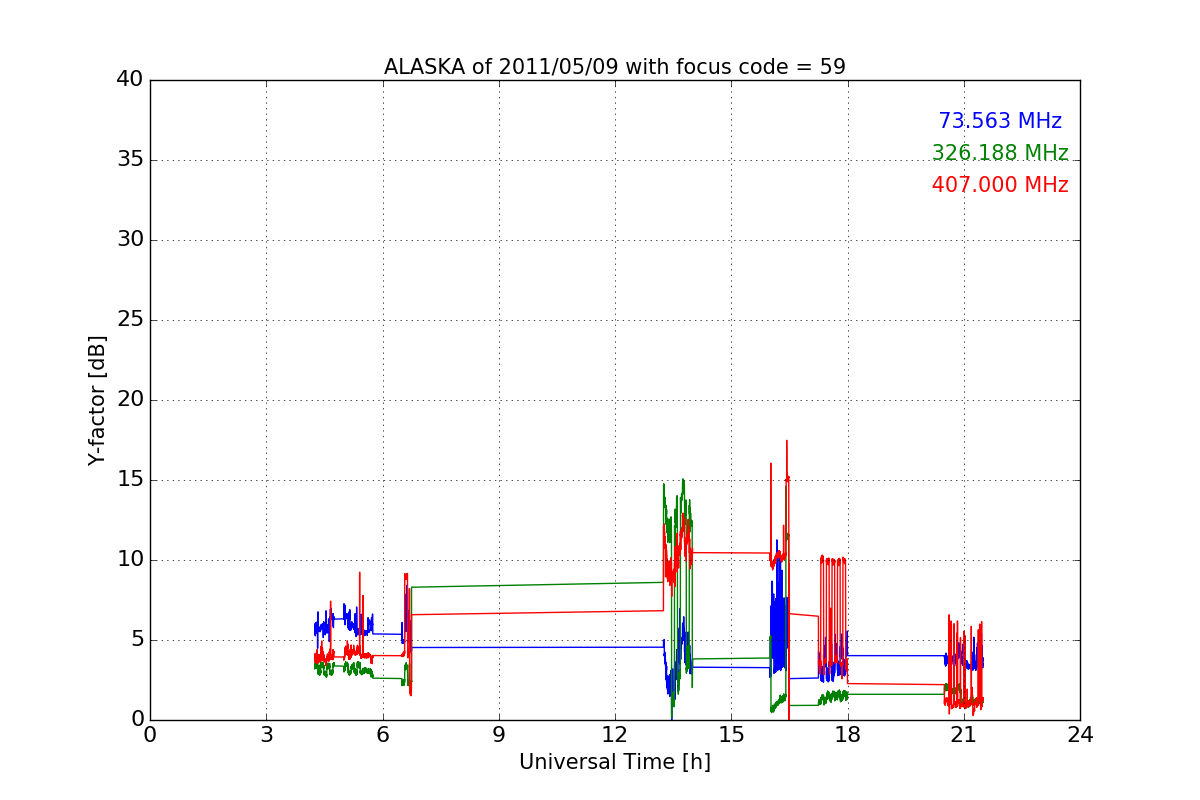Select the red '407.000 MHz' legend label
Image resolution: width=1200 pixels, height=800 pixels.
pyautogui.click(x=1000, y=185)
